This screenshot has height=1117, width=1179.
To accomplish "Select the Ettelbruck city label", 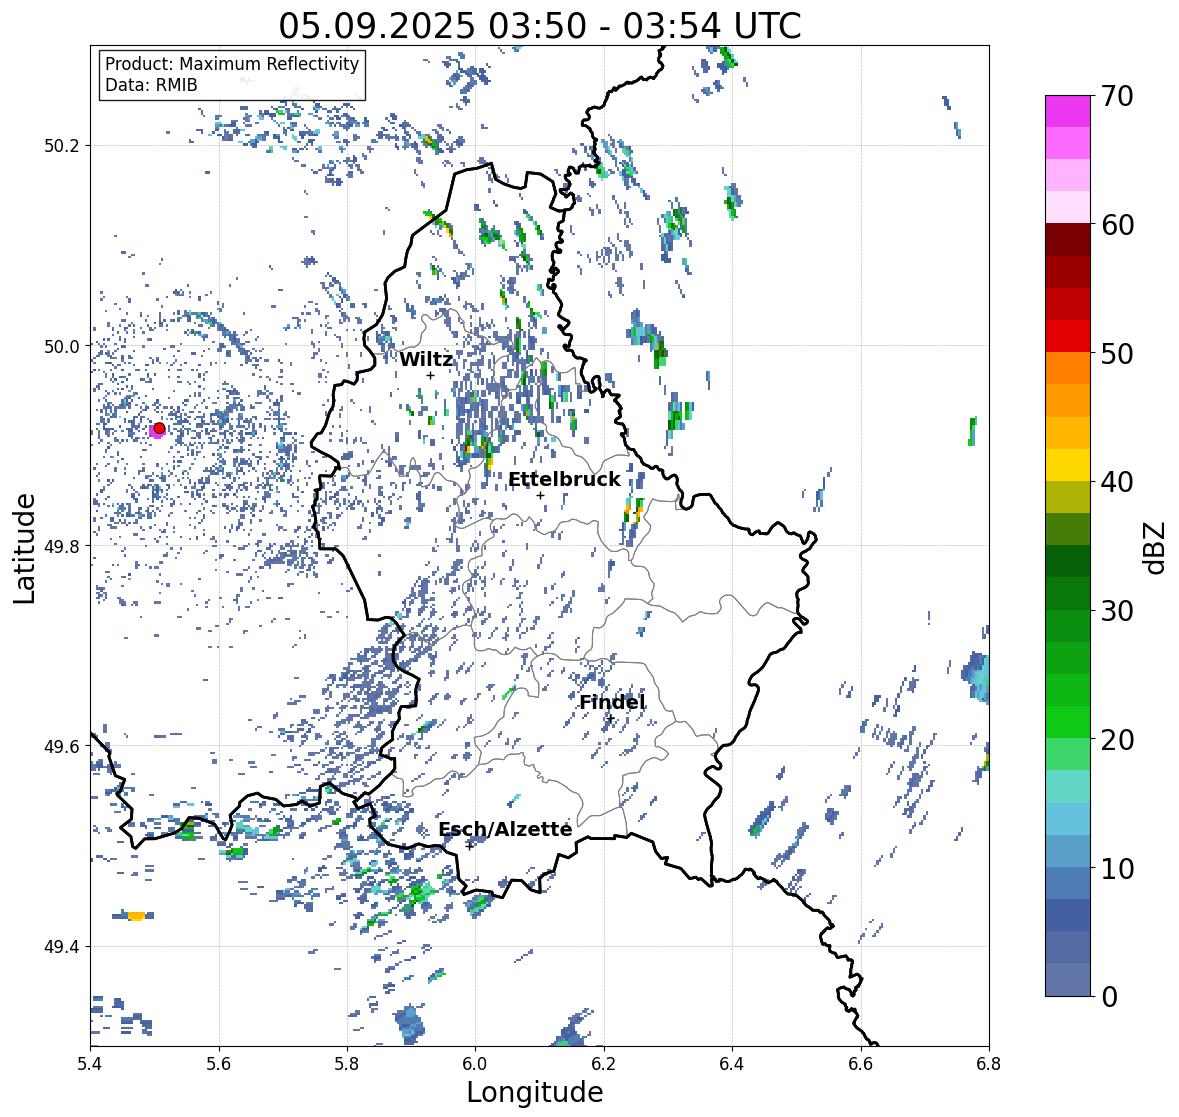I will point(564,480).
